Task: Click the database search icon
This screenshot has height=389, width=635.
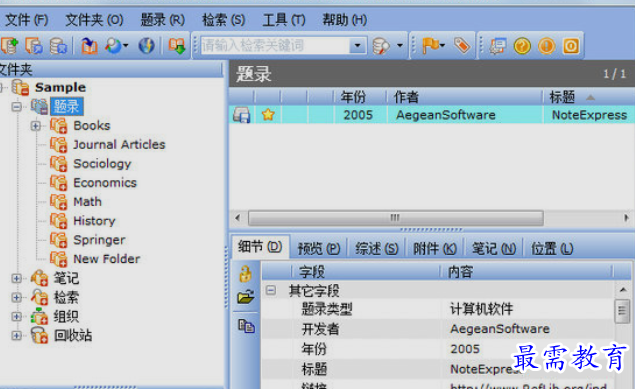Action: (x=381, y=46)
